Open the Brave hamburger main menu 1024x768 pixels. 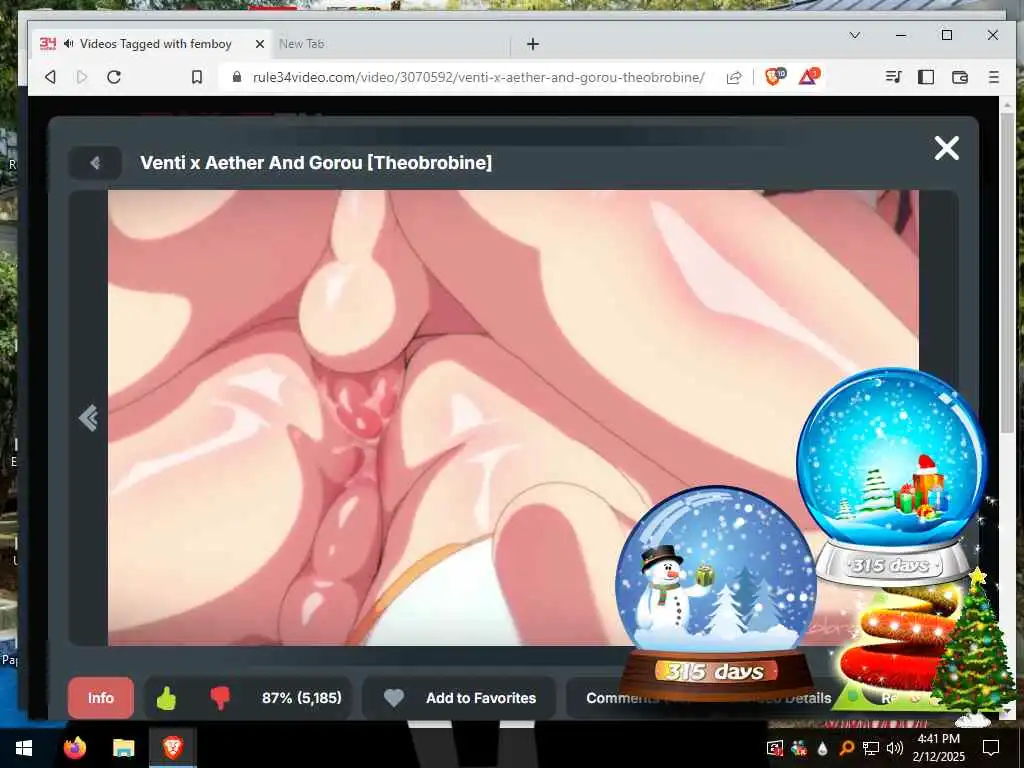[x=993, y=77]
